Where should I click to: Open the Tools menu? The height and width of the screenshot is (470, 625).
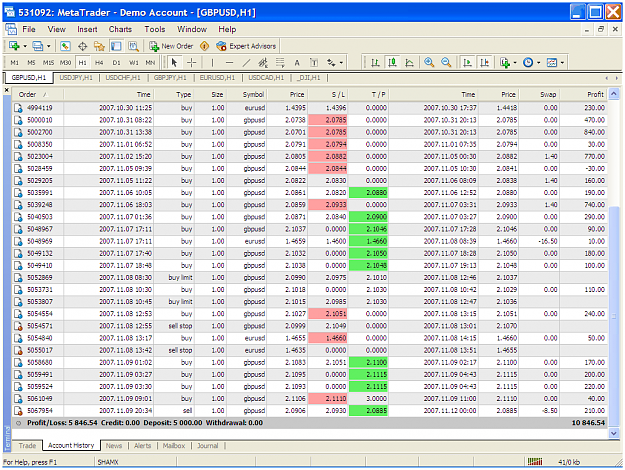click(x=155, y=29)
